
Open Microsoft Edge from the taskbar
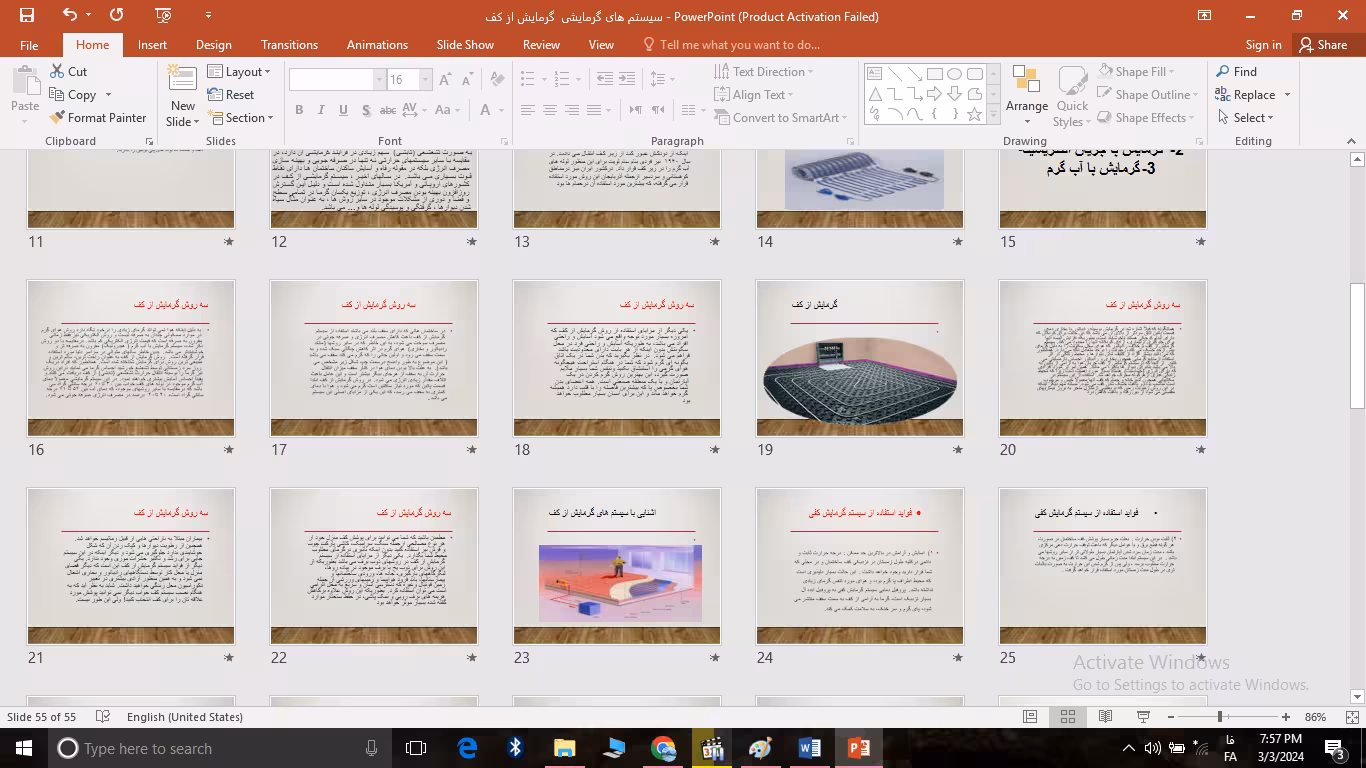pyautogui.click(x=467, y=748)
